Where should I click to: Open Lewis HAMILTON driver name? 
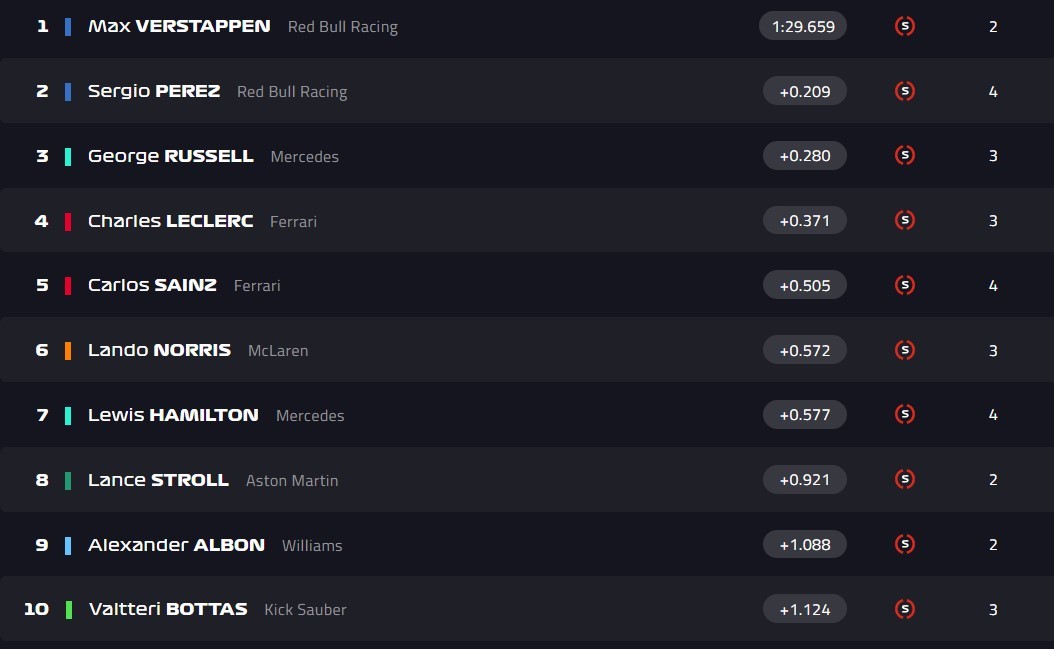tap(173, 415)
